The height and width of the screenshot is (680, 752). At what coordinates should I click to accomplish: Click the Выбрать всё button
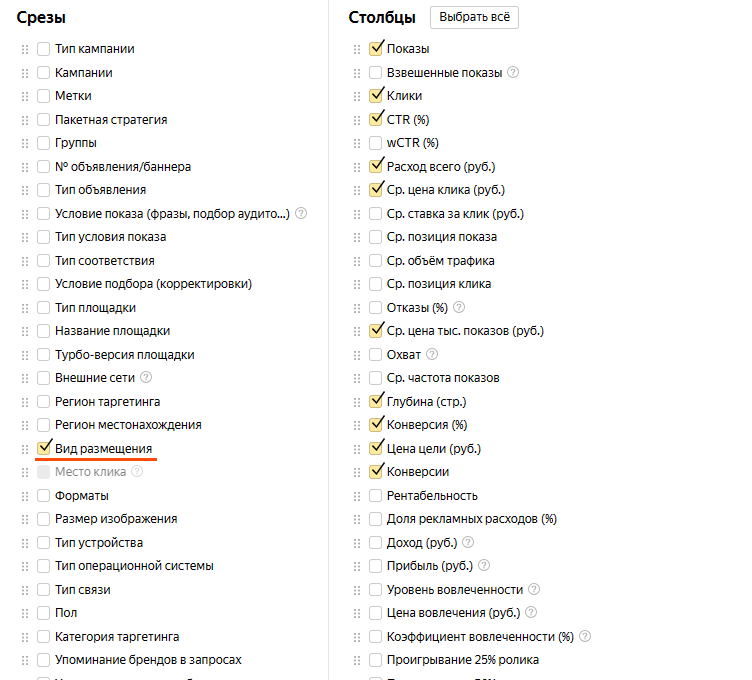coord(474,17)
